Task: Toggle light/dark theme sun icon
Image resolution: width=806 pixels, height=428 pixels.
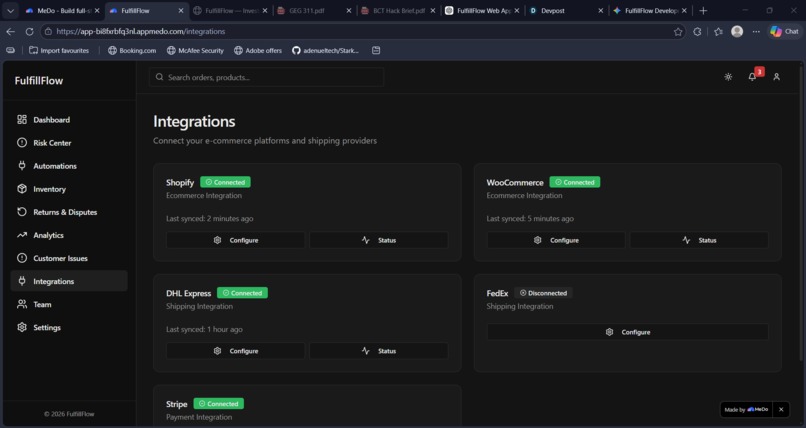Action: [x=728, y=77]
